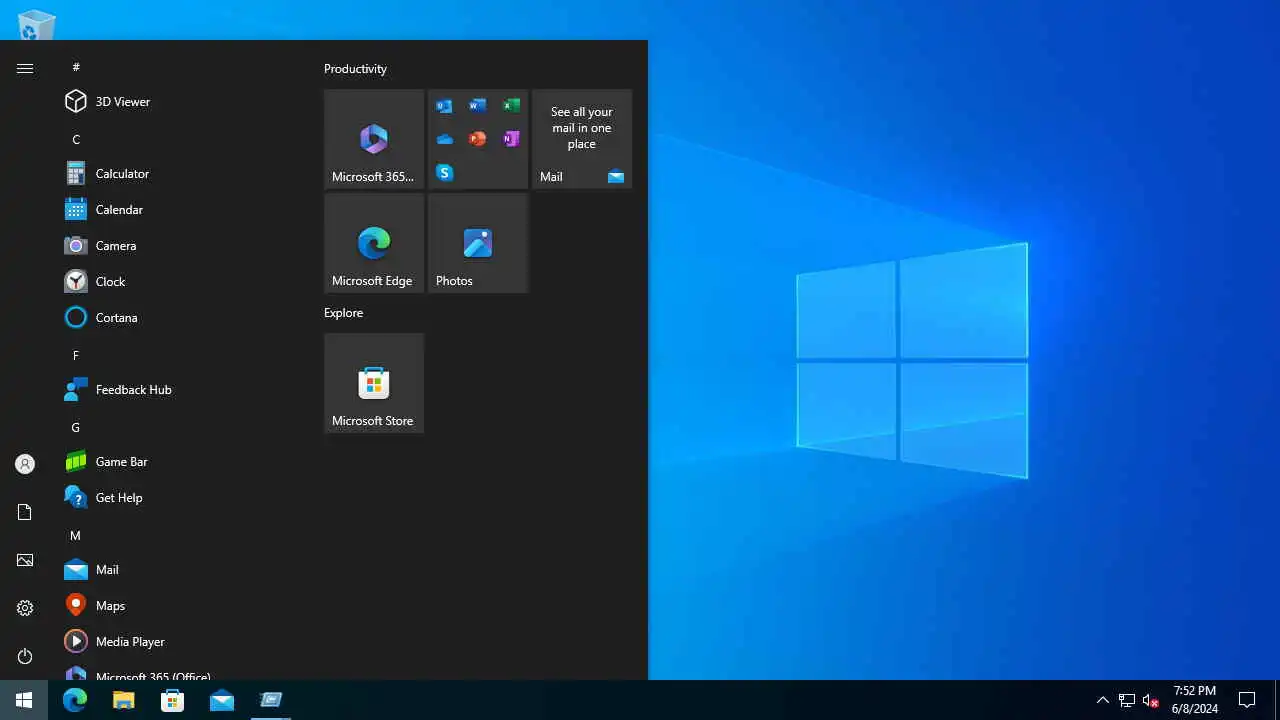Open Microsoft Edge on the taskbar
Screen dimensions: 1280x720
click(x=75, y=700)
